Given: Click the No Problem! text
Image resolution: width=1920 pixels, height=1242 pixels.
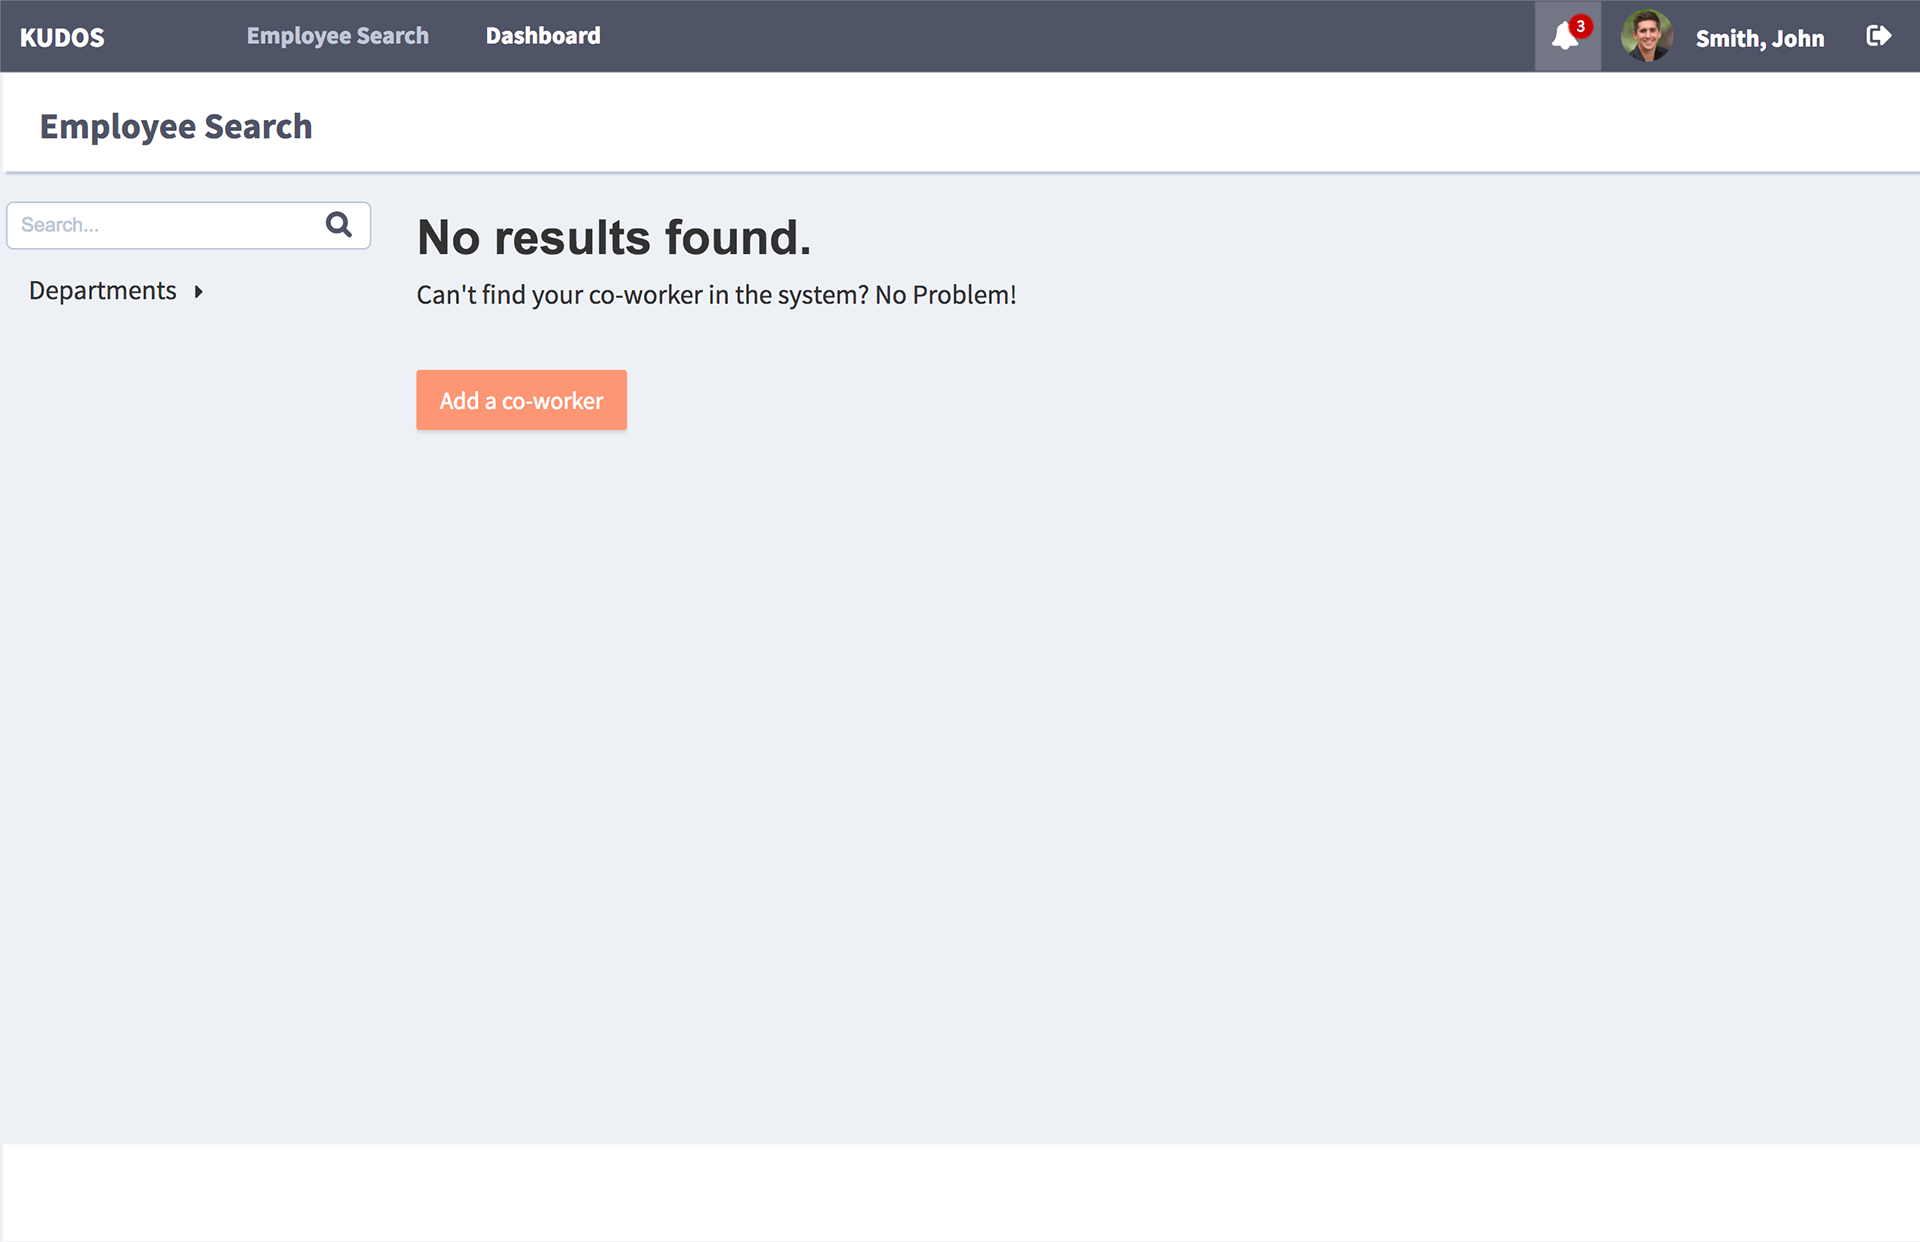Looking at the screenshot, I should 945,295.
